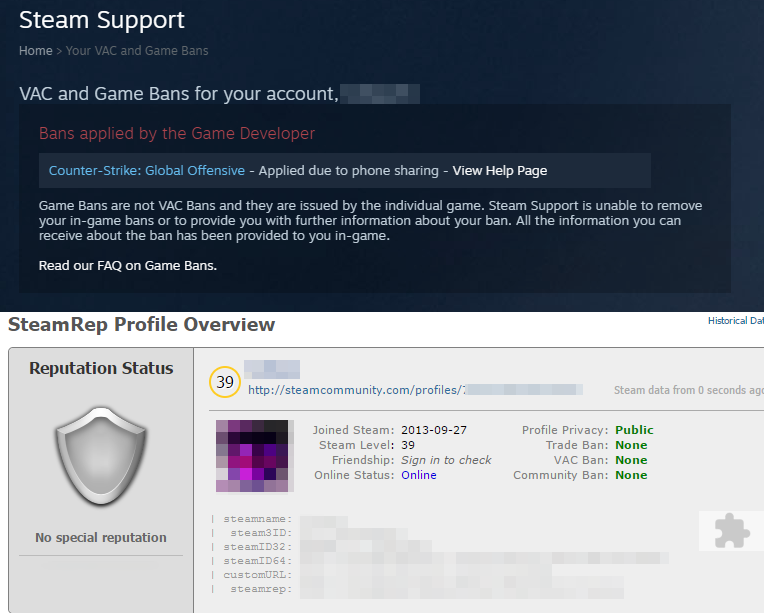Open the steamcommunity.com profile URL

pyautogui.click(x=415, y=390)
